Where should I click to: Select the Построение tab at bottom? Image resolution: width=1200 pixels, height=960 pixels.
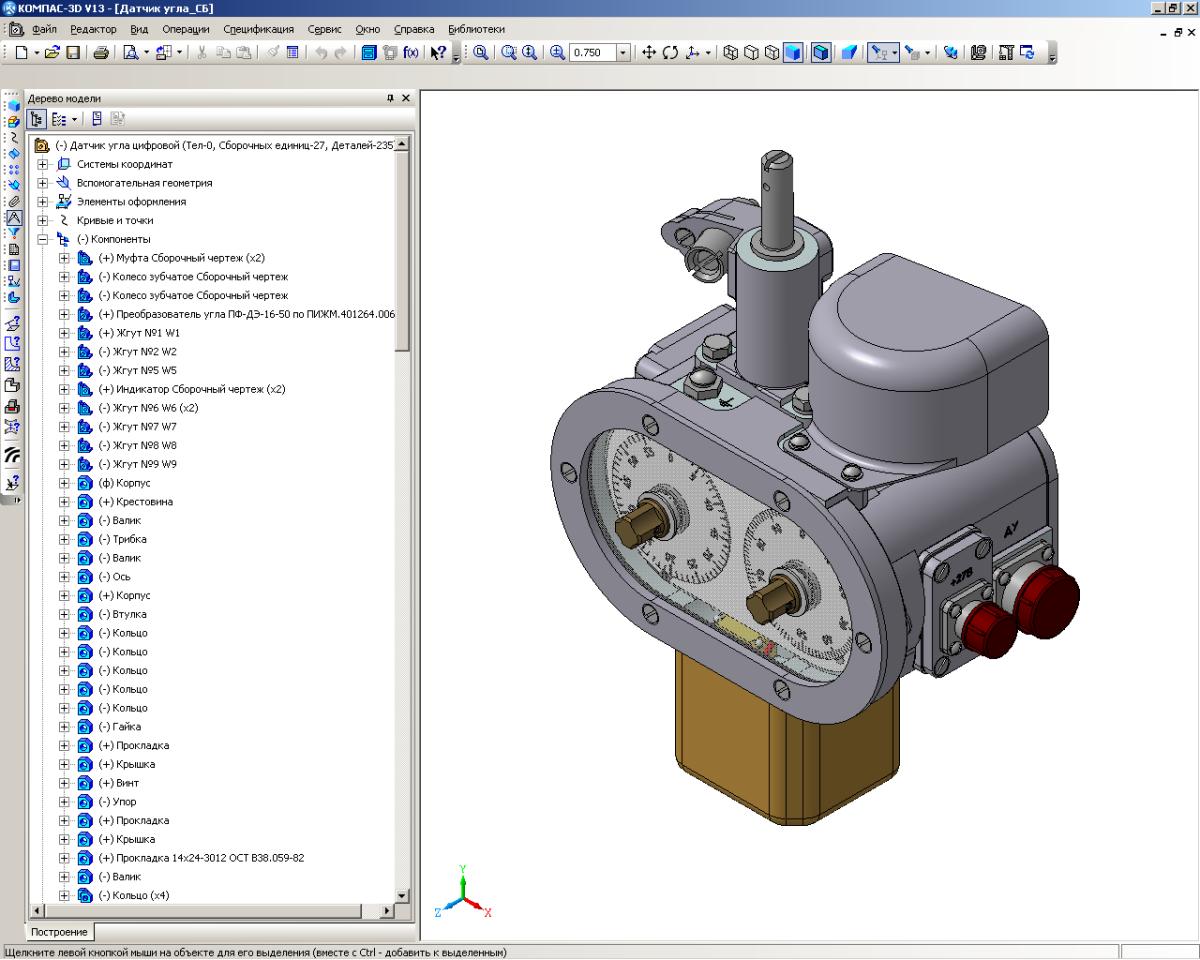(x=61, y=932)
